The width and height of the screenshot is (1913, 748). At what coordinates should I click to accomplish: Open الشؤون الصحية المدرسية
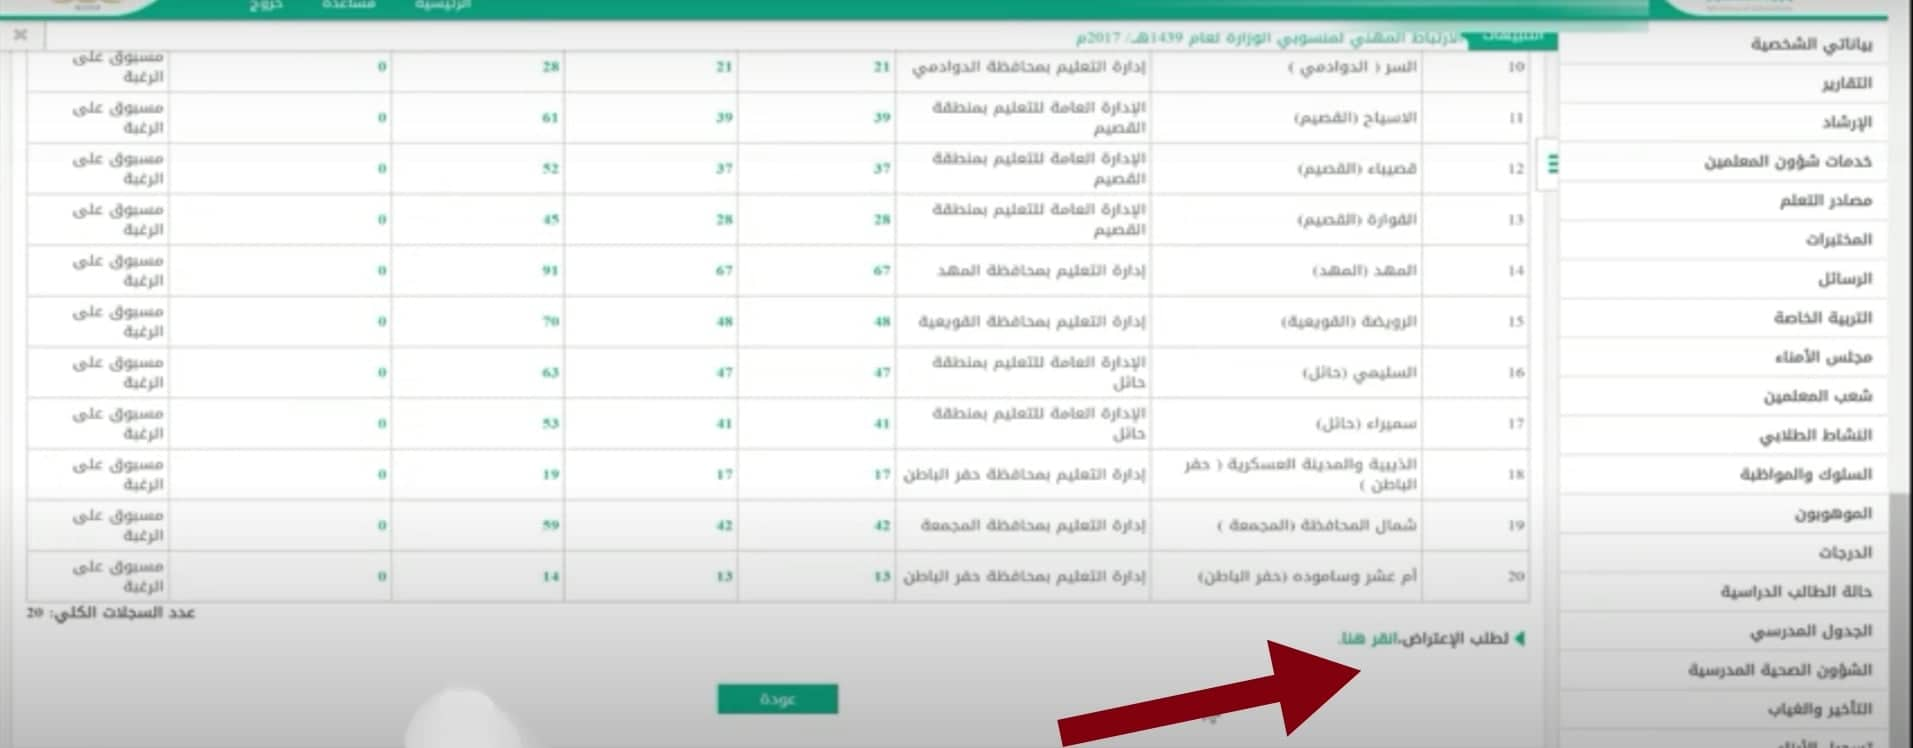point(1781,670)
